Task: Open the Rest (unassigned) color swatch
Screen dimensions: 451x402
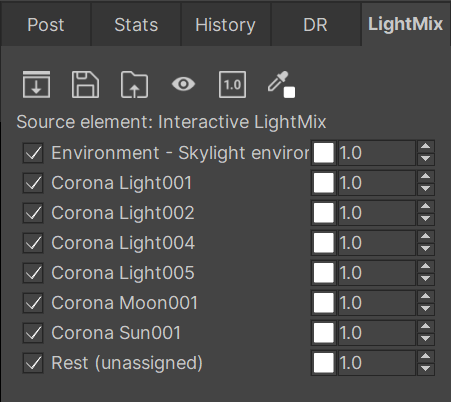Action: pos(324,363)
